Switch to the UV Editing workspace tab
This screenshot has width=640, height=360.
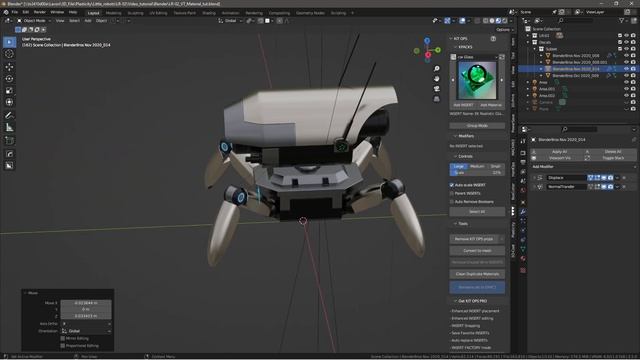158,13
